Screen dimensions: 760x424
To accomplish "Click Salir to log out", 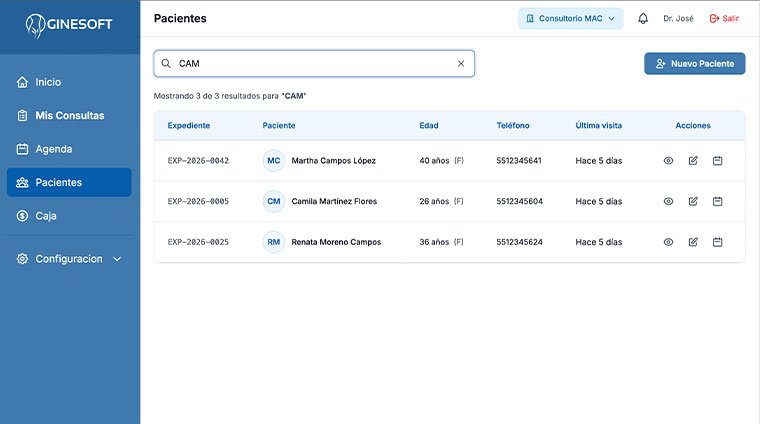I will pos(724,18).
